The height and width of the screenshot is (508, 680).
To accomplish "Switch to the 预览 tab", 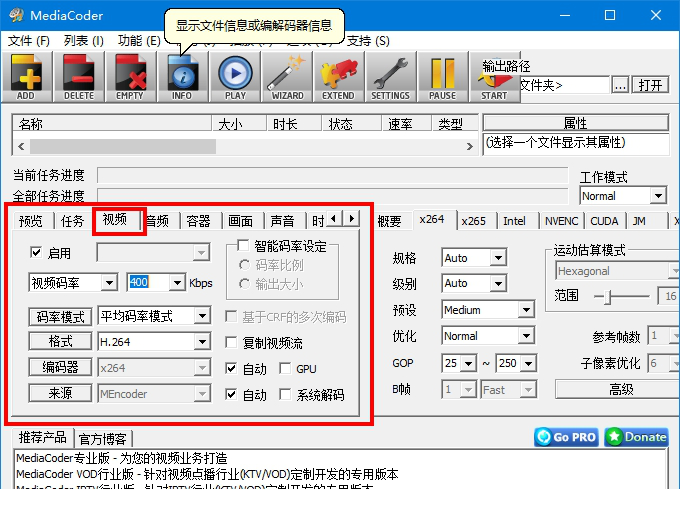I will [x=31, y=221].
